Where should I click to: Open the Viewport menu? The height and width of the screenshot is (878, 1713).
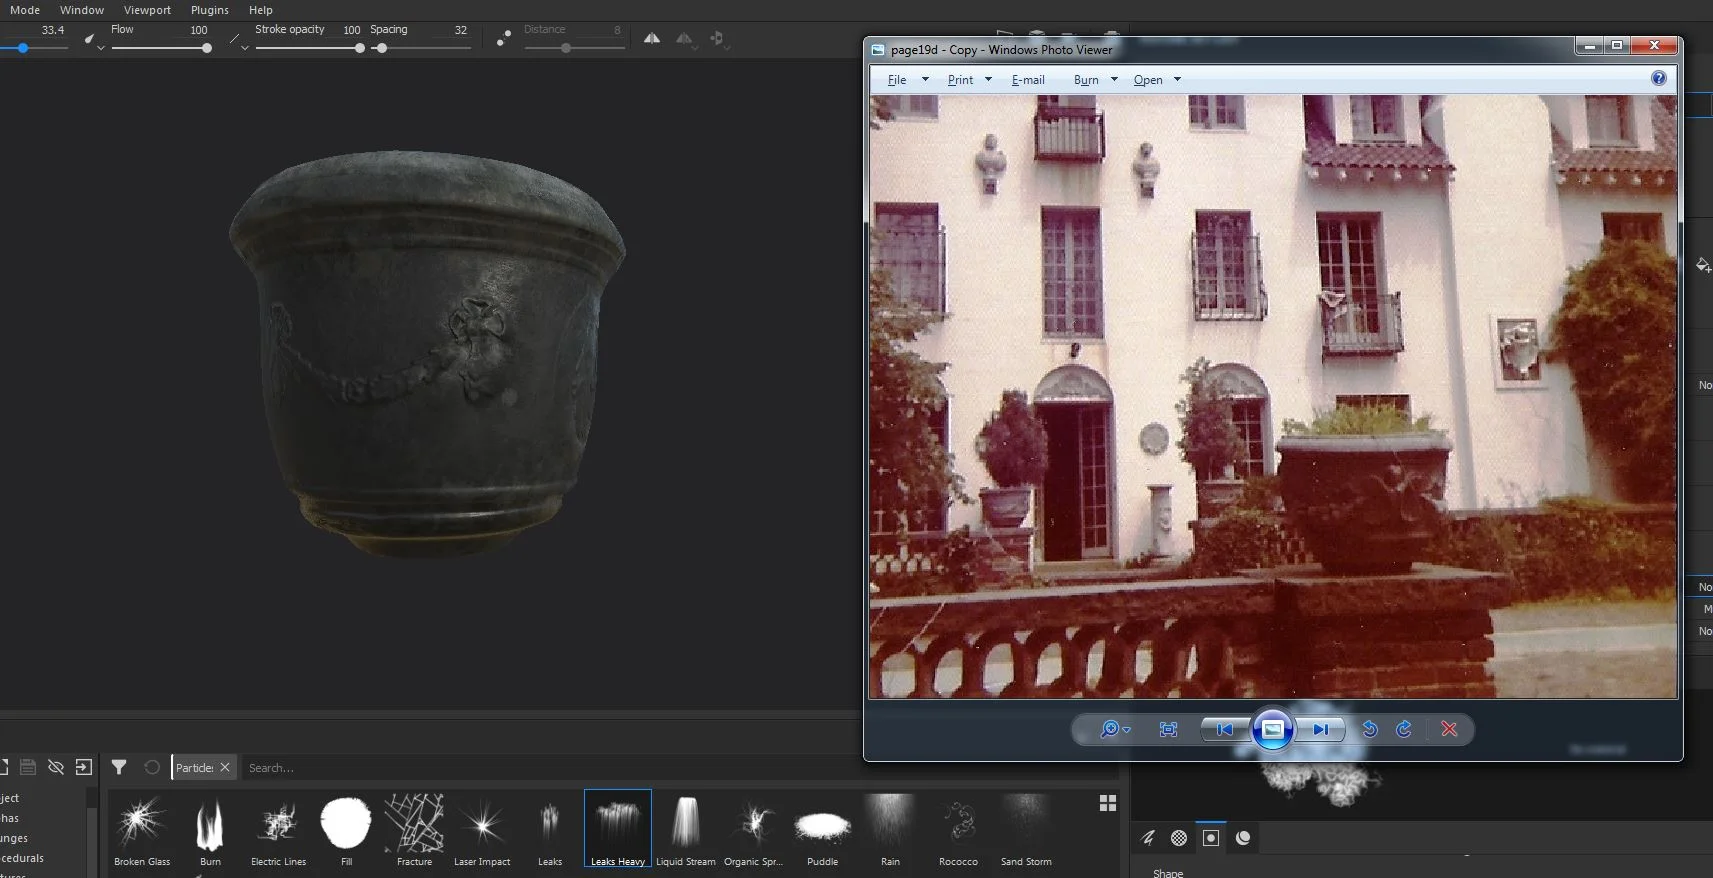point(147,10)
